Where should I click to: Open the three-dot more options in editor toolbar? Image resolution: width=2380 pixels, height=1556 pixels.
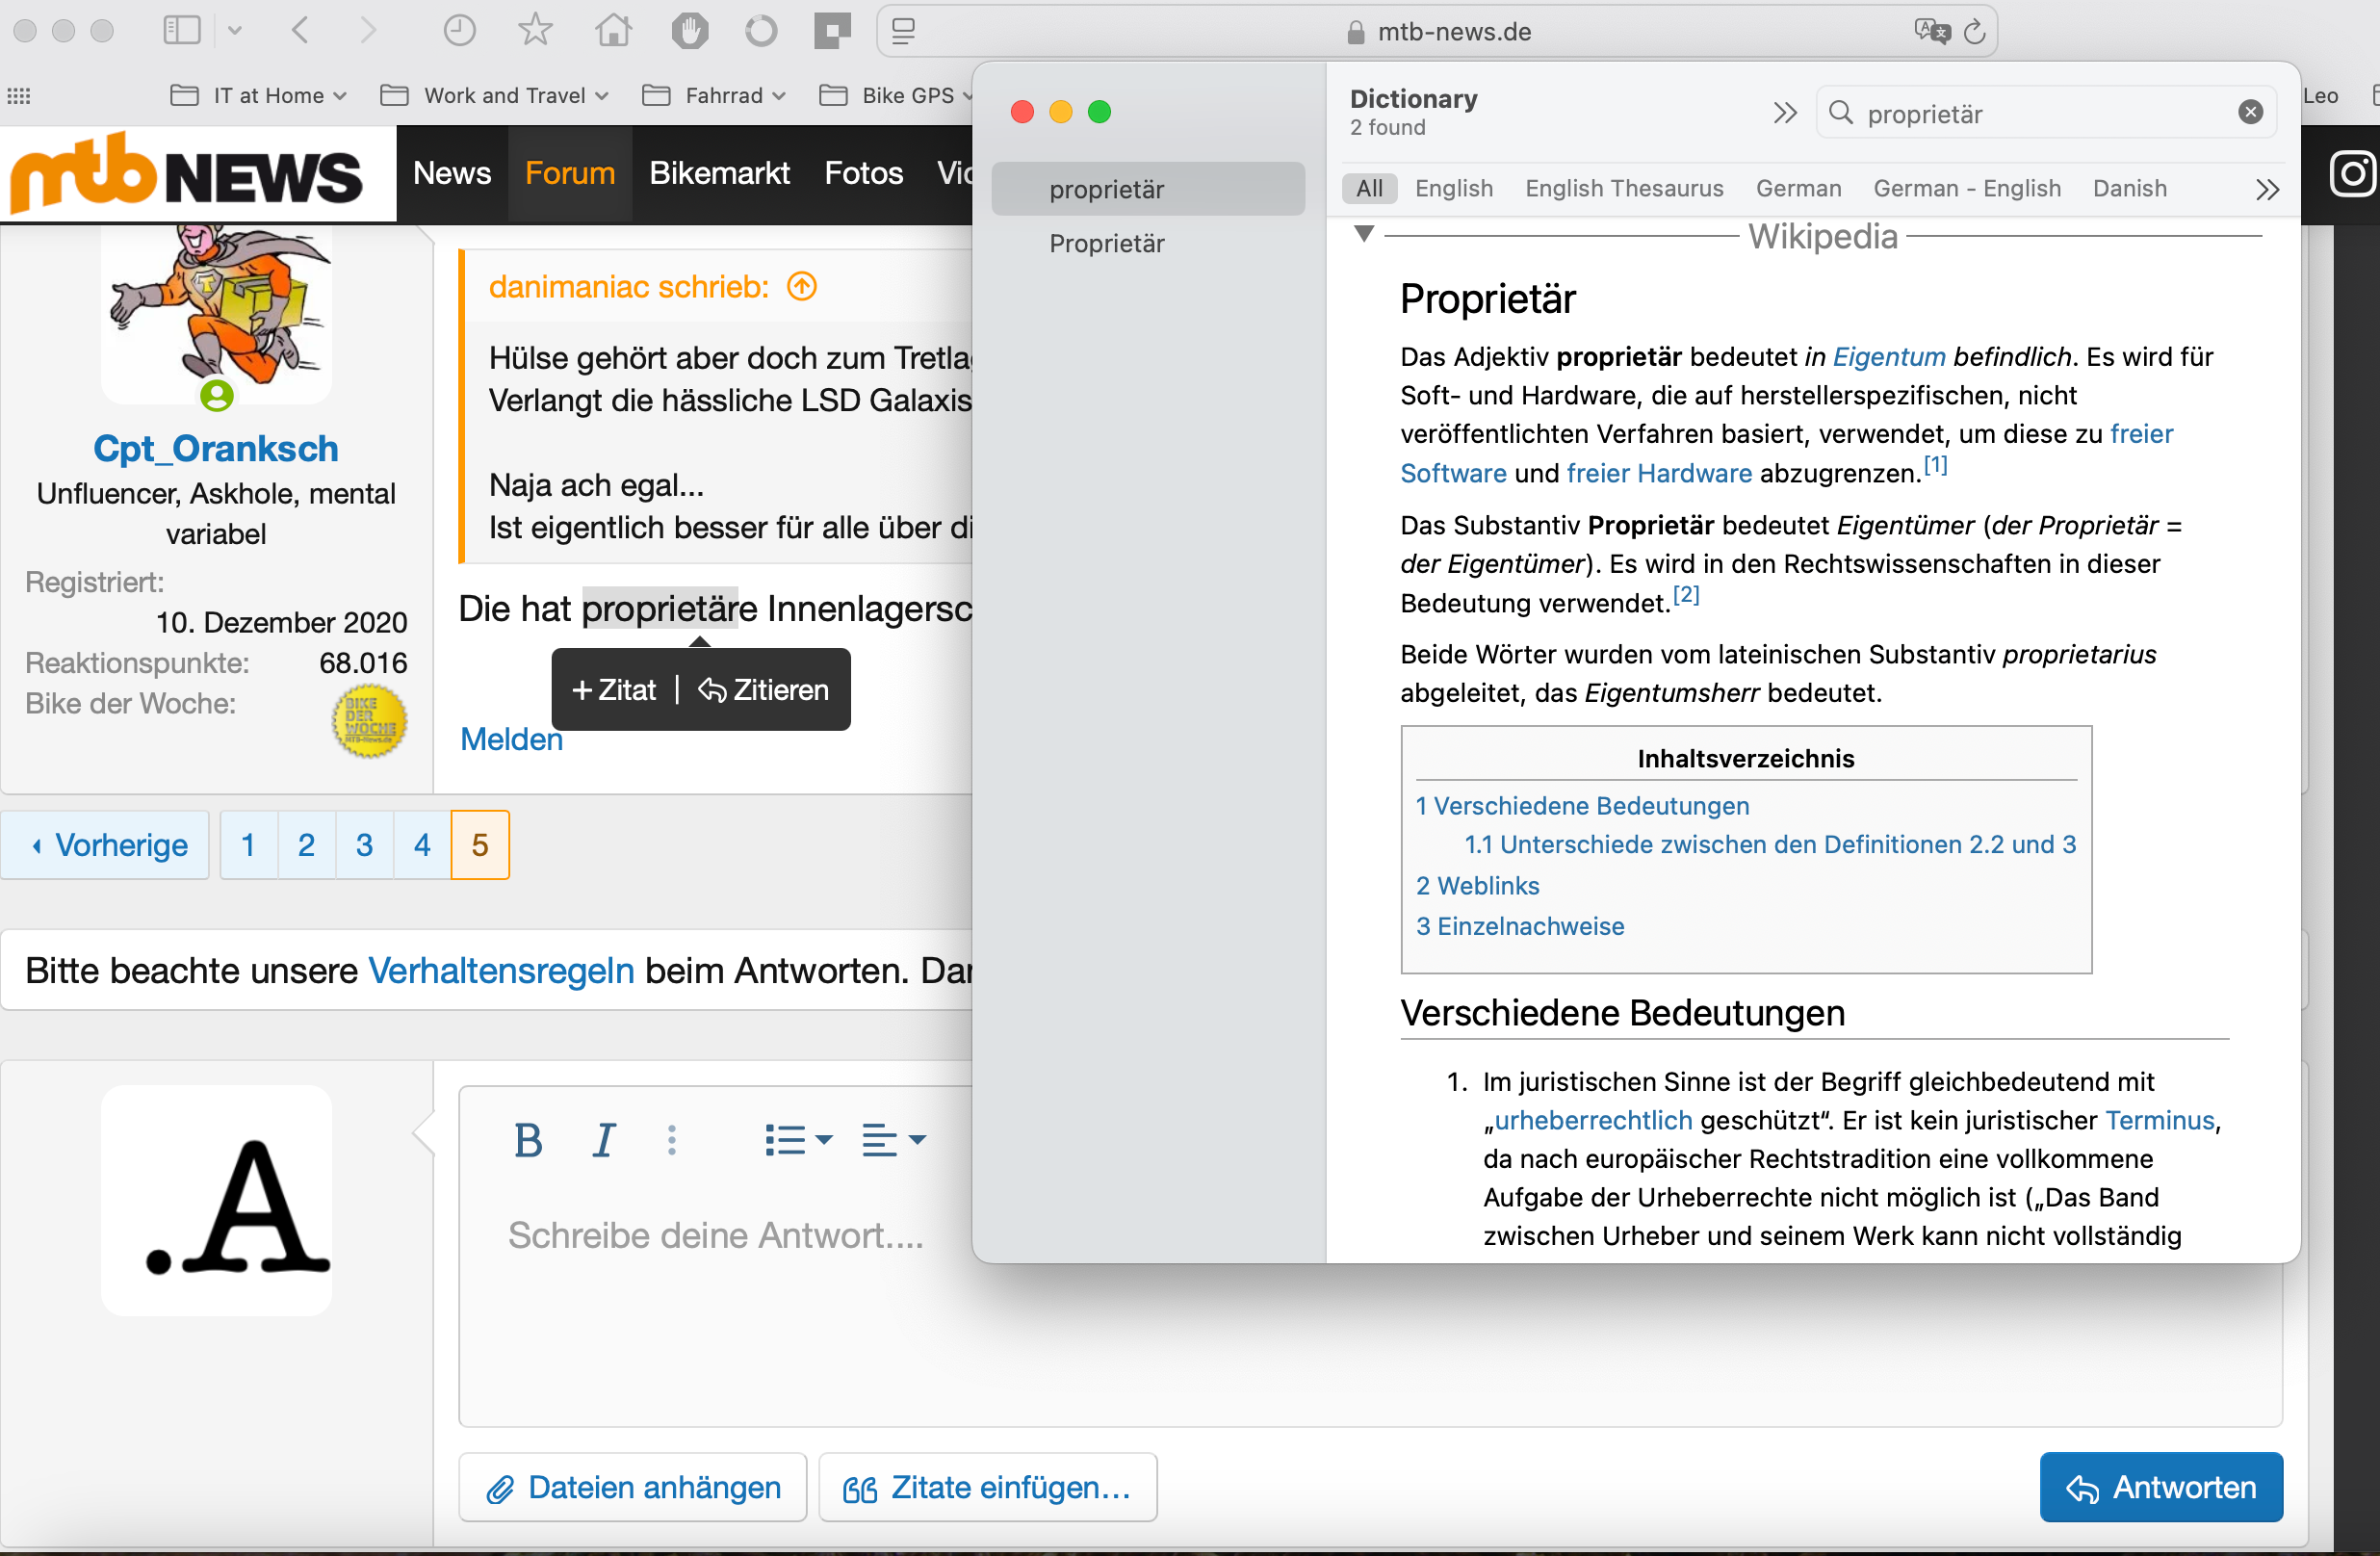(672, 1140)
